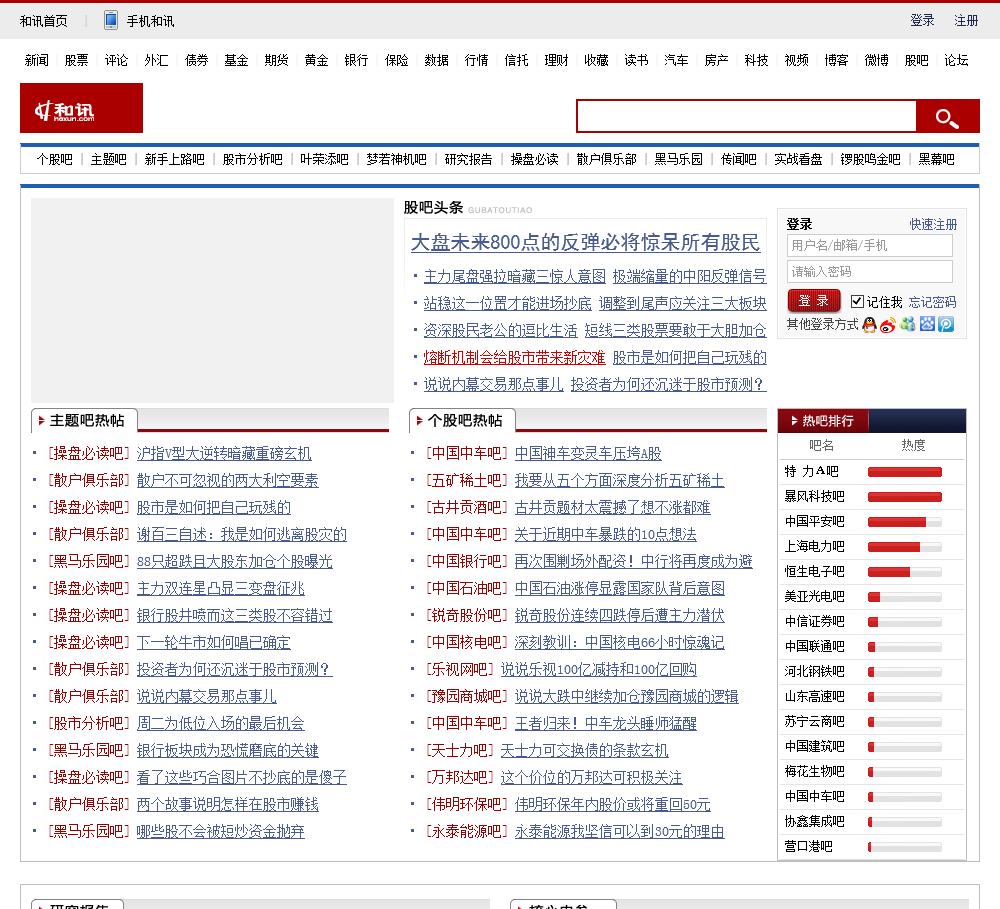Open the 黄金 top navigation item
1000x909 pixels.
pos(316,60)
